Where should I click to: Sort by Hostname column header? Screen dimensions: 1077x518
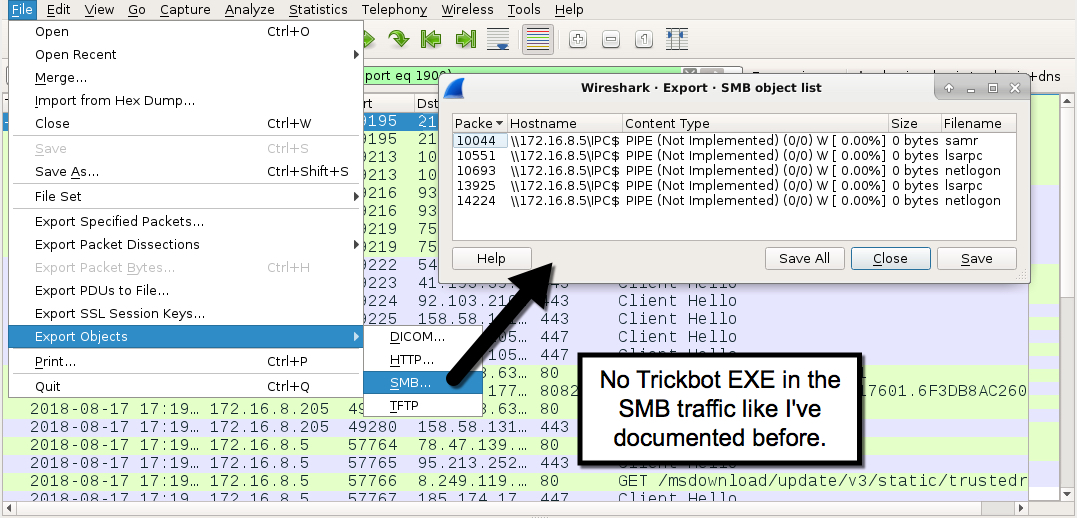pyautogui.click(x=565, y=124)
